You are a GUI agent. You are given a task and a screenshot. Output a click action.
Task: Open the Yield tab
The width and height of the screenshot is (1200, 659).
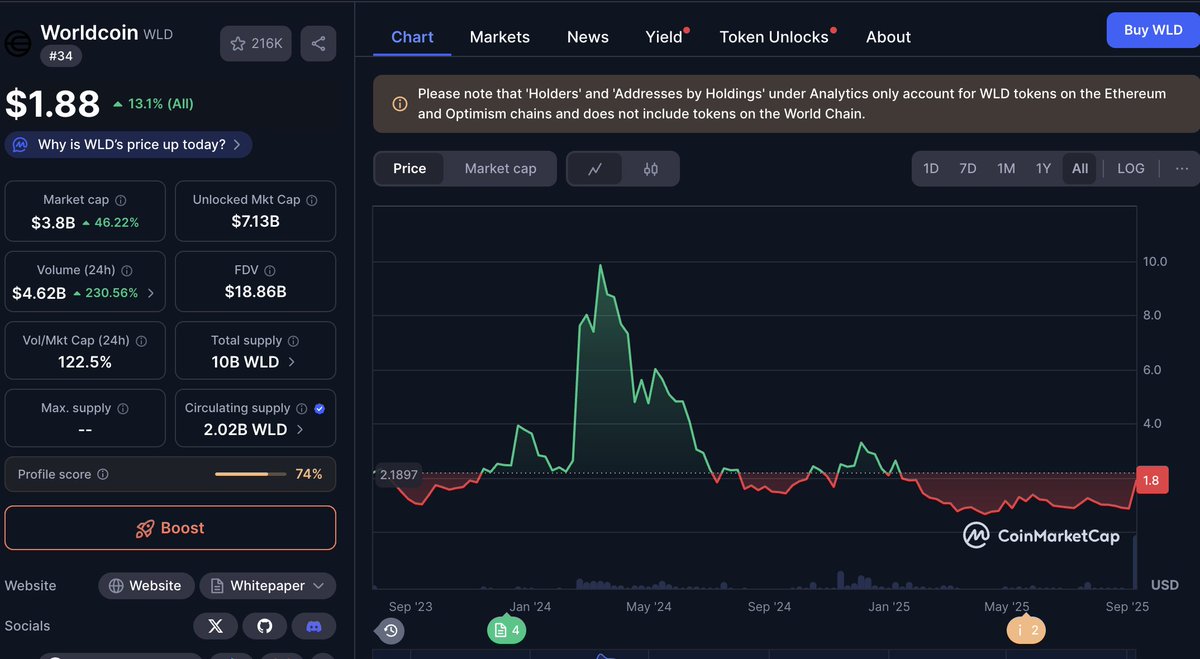[x=665, y=37]
